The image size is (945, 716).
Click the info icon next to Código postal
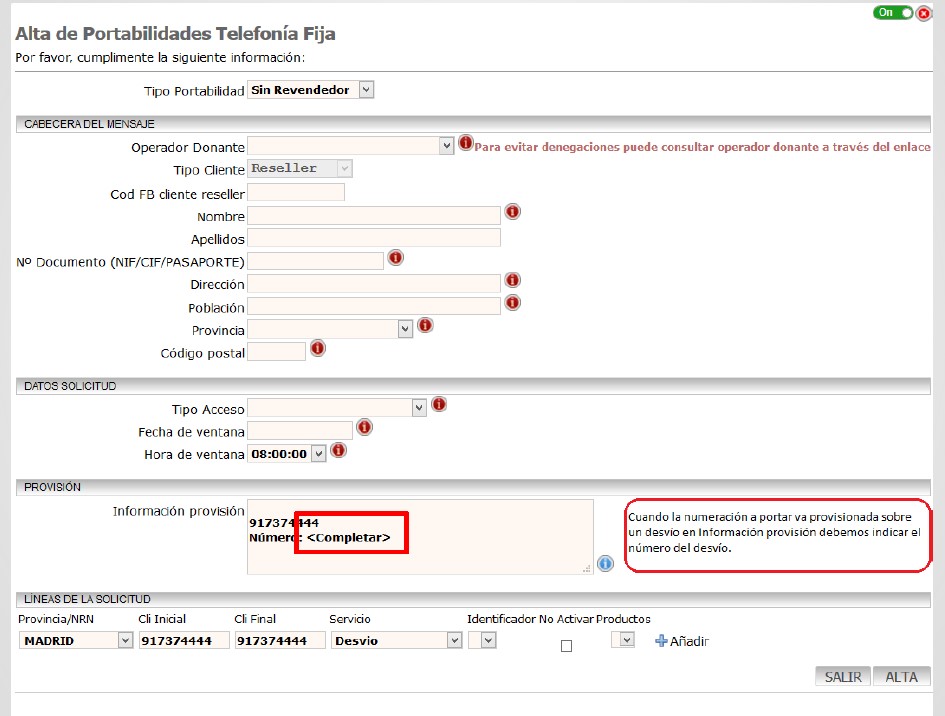[318, 348]
